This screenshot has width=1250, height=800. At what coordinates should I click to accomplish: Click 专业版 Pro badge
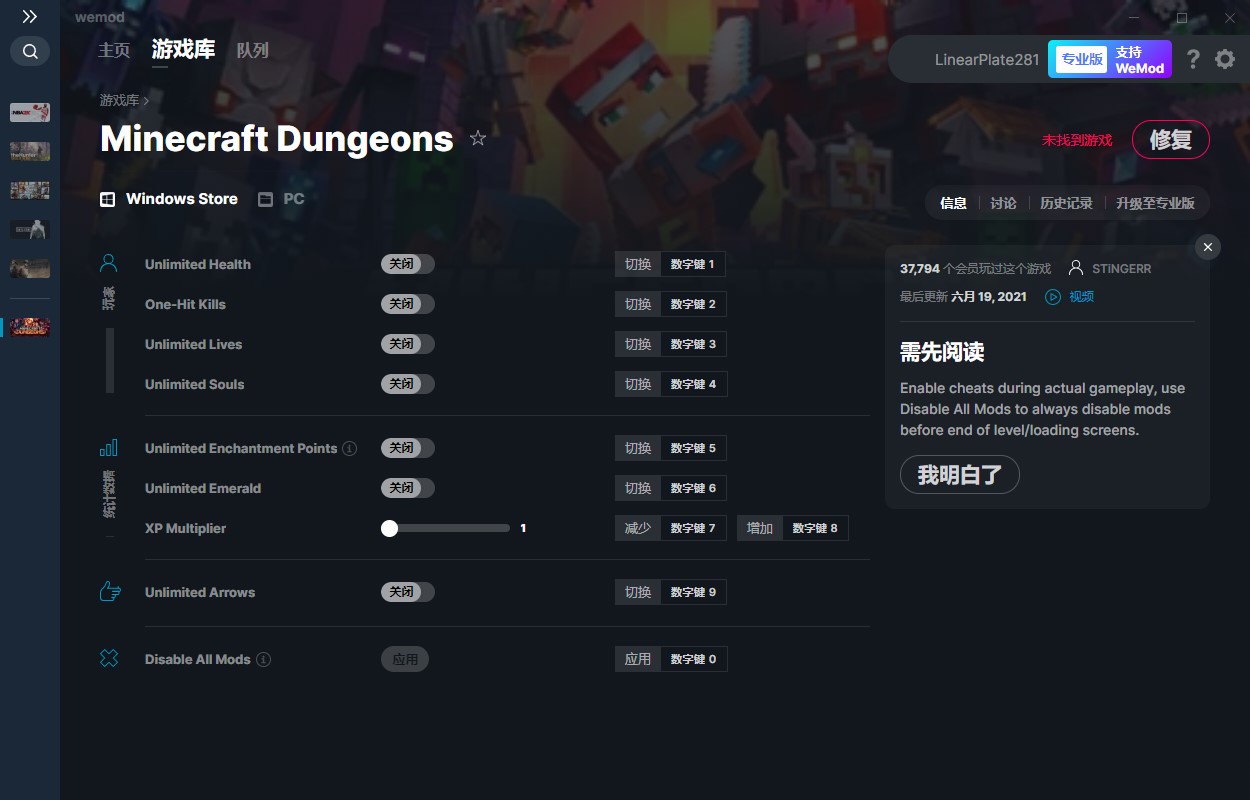pyautogui.click(x=1081, y=59)
